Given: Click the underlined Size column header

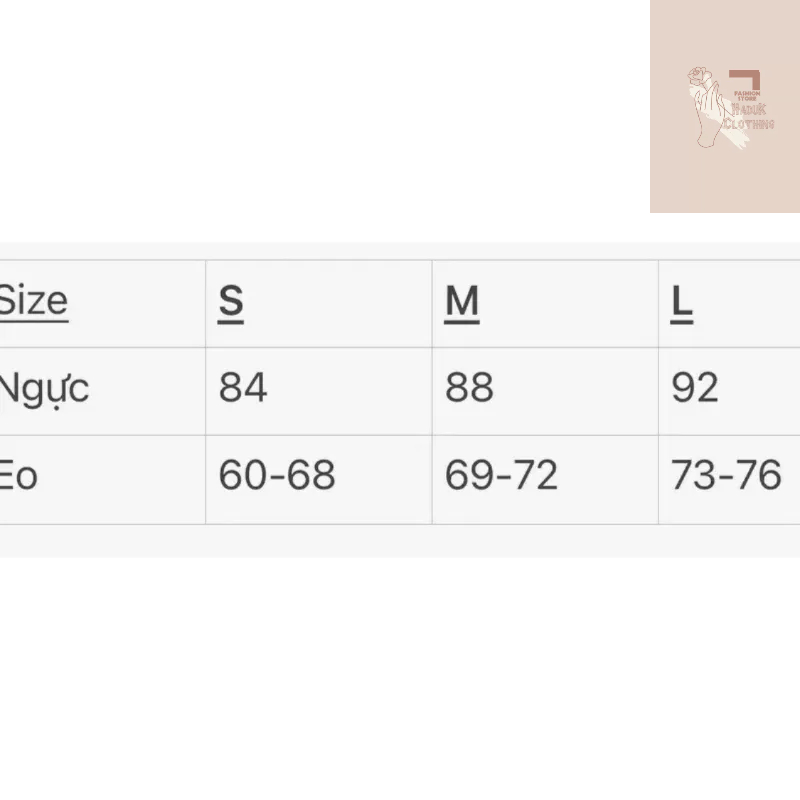Looking at the screenshot, I should (33, 301).
